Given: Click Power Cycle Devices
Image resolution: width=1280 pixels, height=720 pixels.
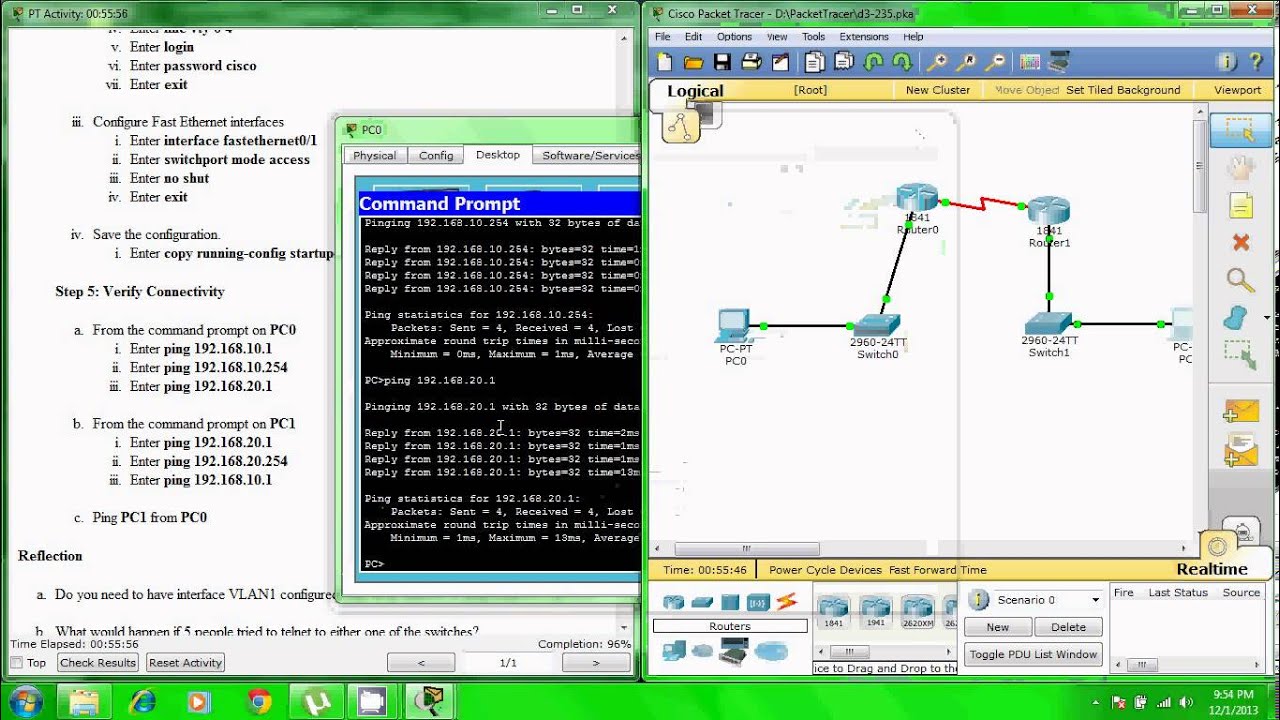Looking at the screenshot, I should (825, 570).
